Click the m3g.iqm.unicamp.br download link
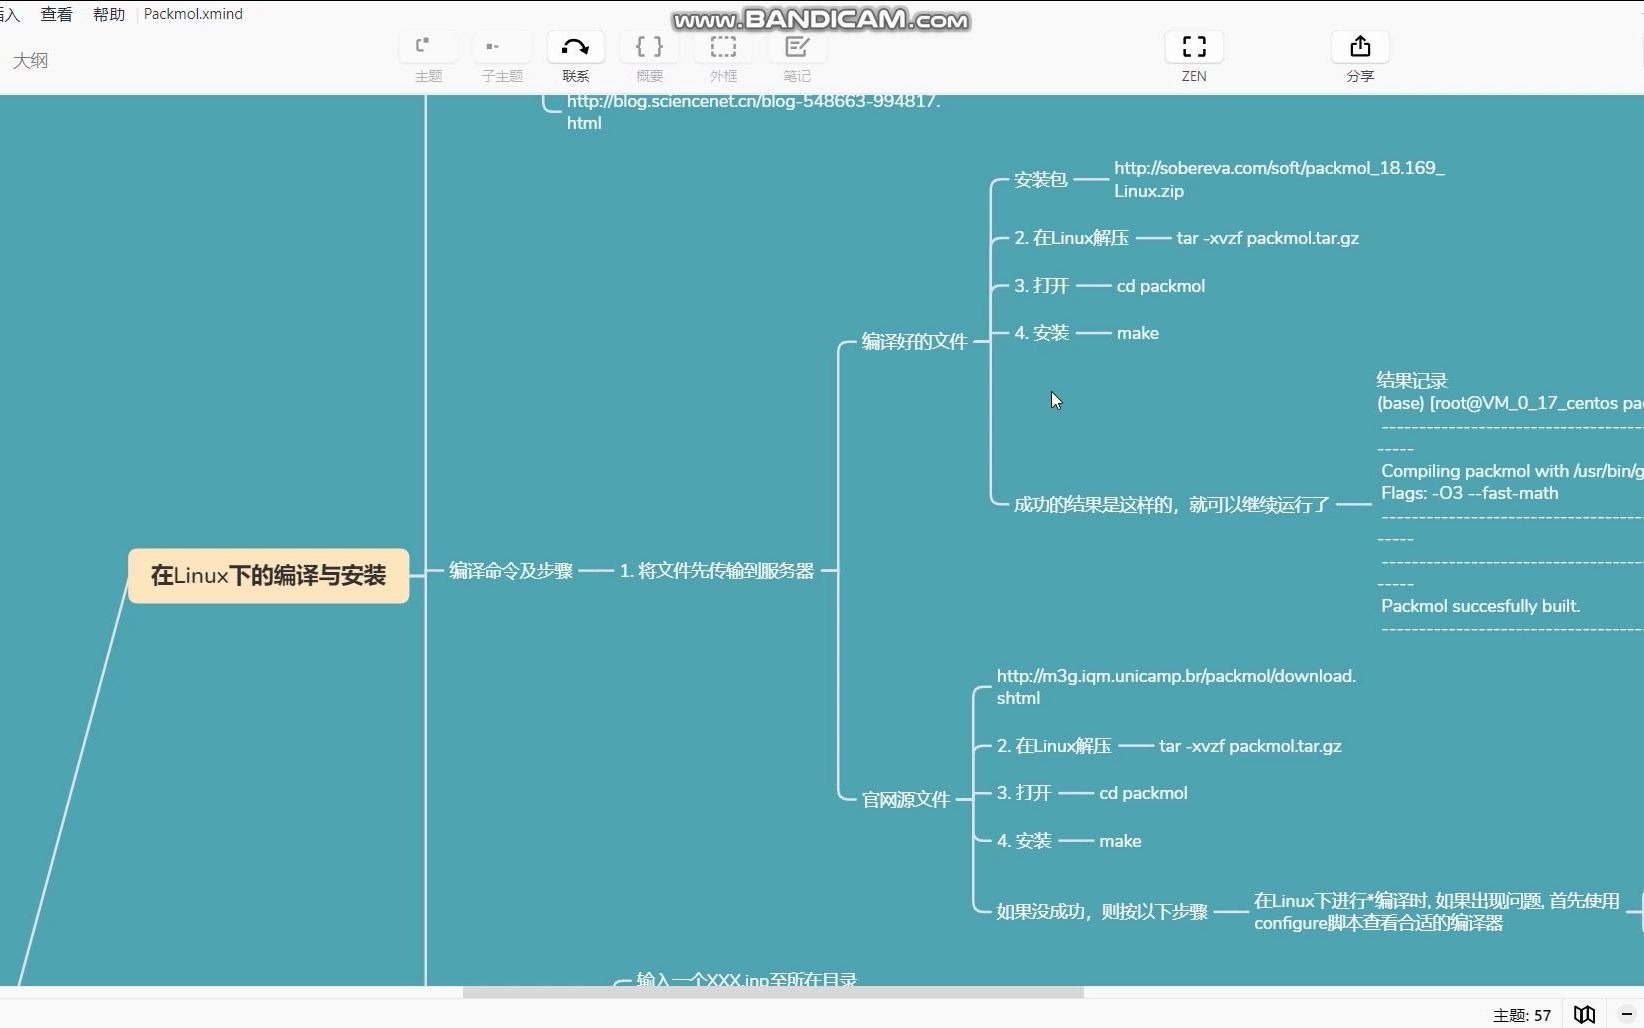Viewport: 1644px width, 1028px height. tap(1176, 687)
